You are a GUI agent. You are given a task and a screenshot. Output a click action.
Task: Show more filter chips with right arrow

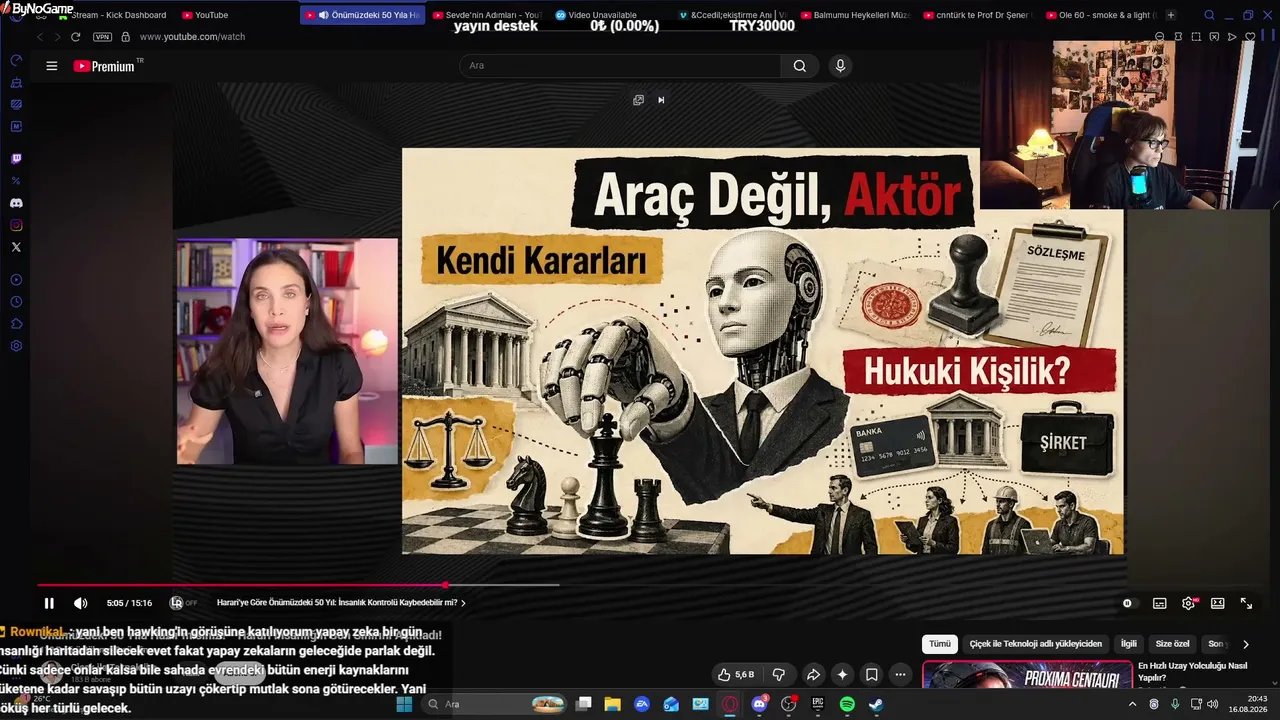[x=1246, y=644]
